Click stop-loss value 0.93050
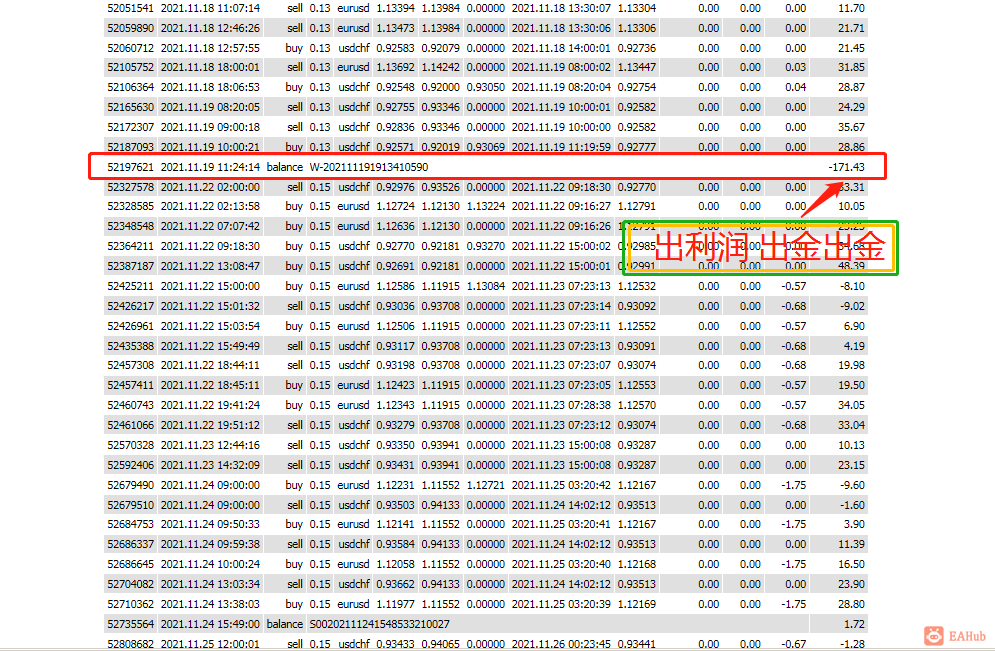Viewport: 995px width, 651px height. coord(485,87)
